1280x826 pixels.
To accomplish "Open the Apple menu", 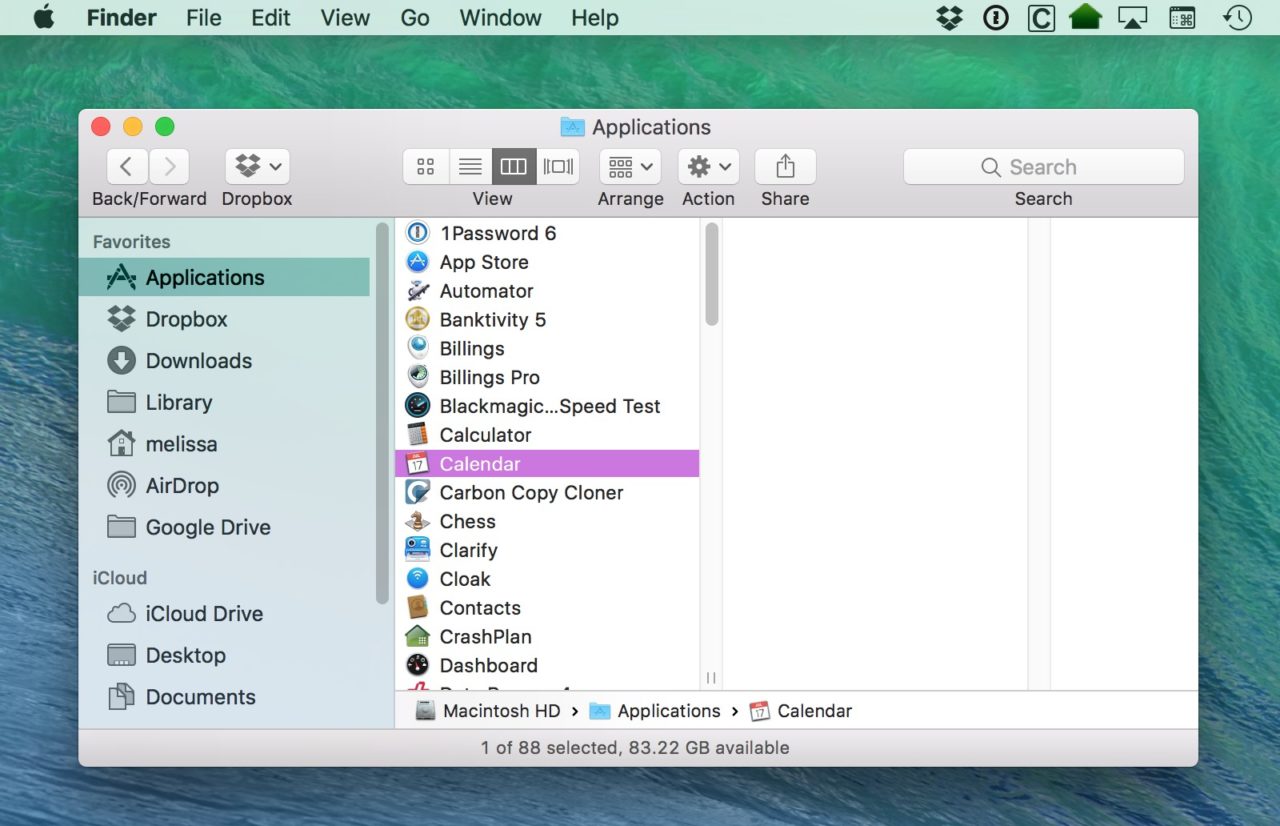I will pos(43,18).
